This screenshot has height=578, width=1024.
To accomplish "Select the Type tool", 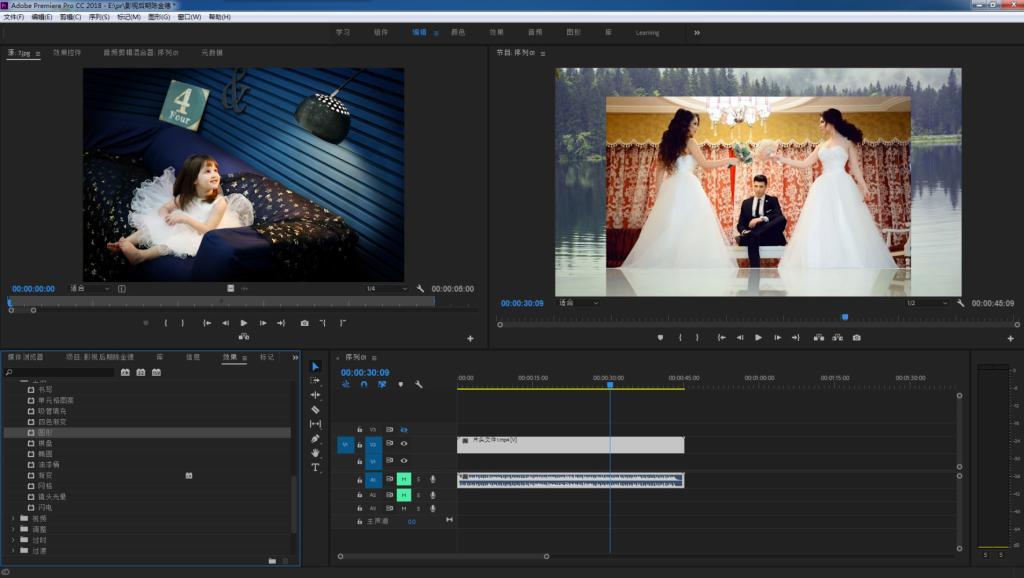I will (316, 467).
